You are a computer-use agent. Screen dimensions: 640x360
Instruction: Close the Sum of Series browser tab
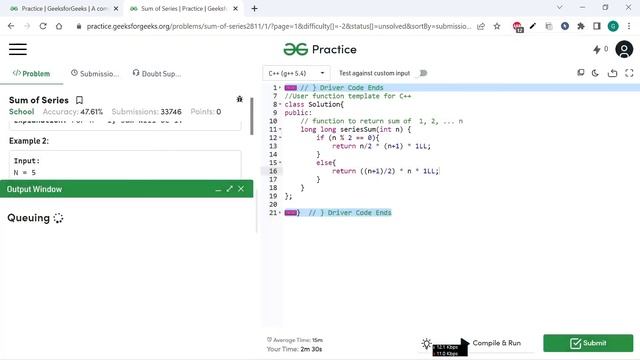tap(235, 8)
